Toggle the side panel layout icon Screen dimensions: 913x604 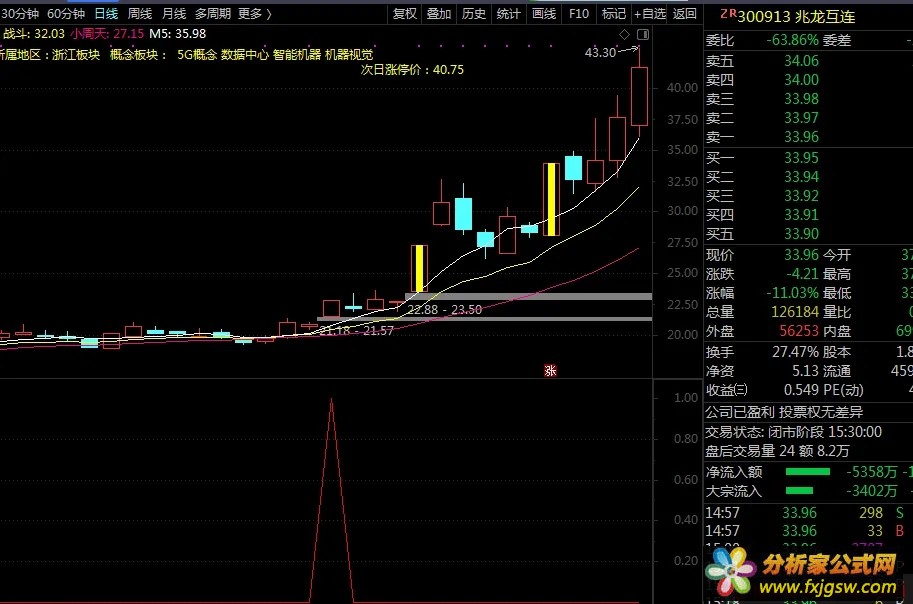[643, 34]
